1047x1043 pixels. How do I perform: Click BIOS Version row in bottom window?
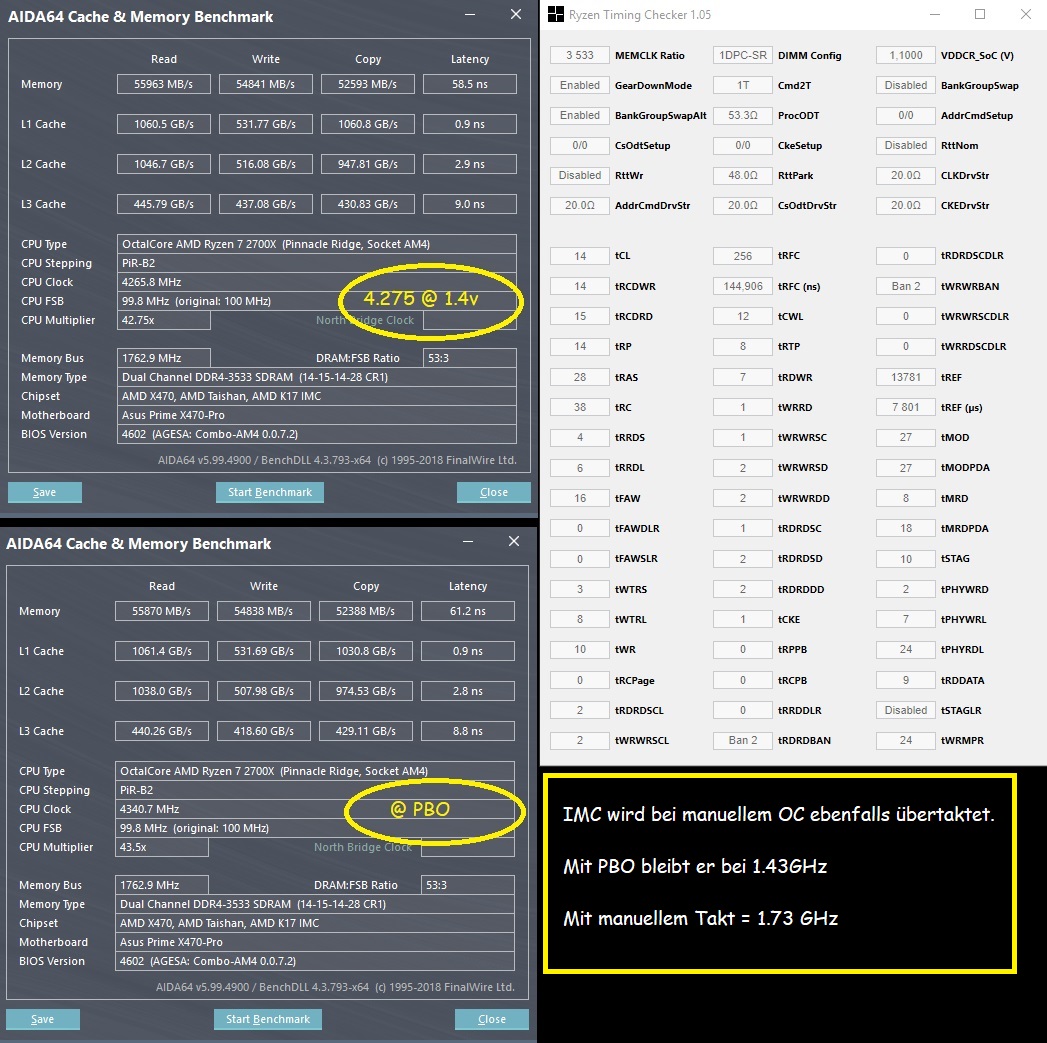click(x=315, y=961)
